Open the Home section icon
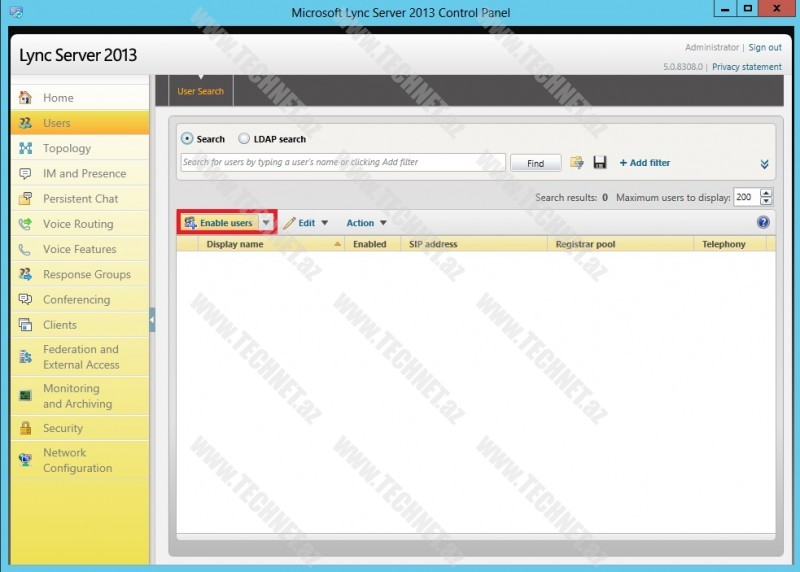This screenshot has width=800, height=572. tap(25, 98)
